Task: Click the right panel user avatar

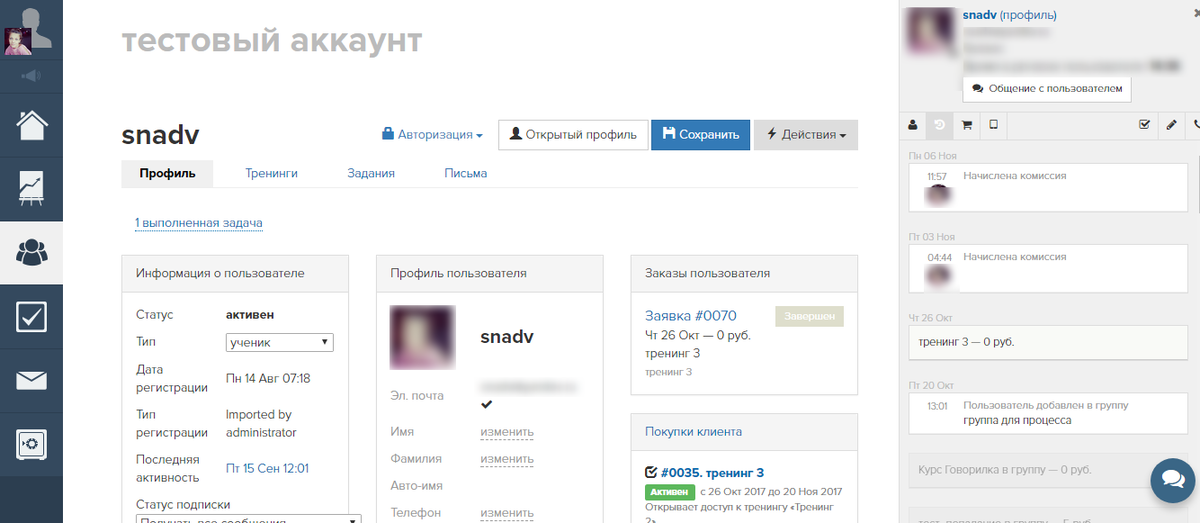Action: pyautogui.click(x=929, y=31)
